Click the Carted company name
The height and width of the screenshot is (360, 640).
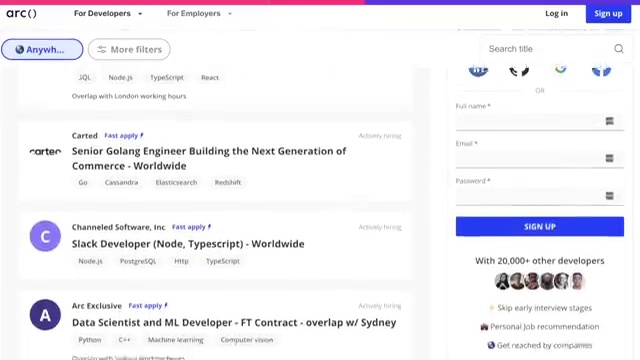84,136
